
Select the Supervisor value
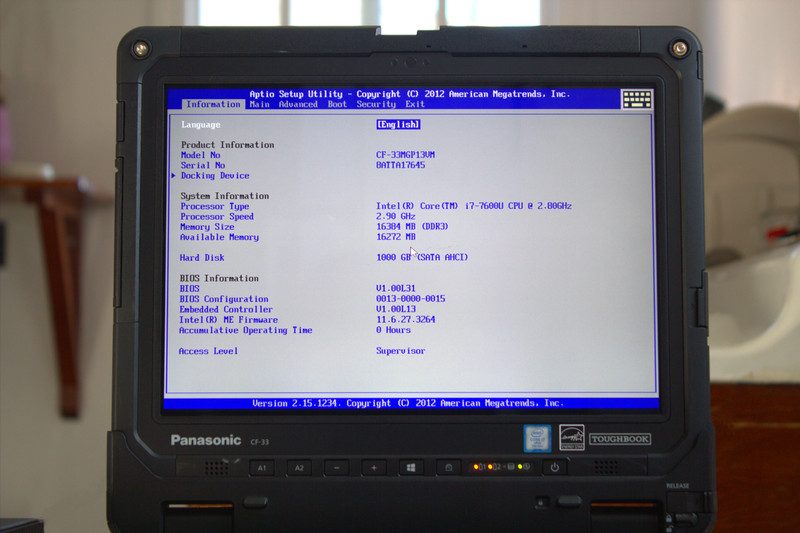(401, 350)
